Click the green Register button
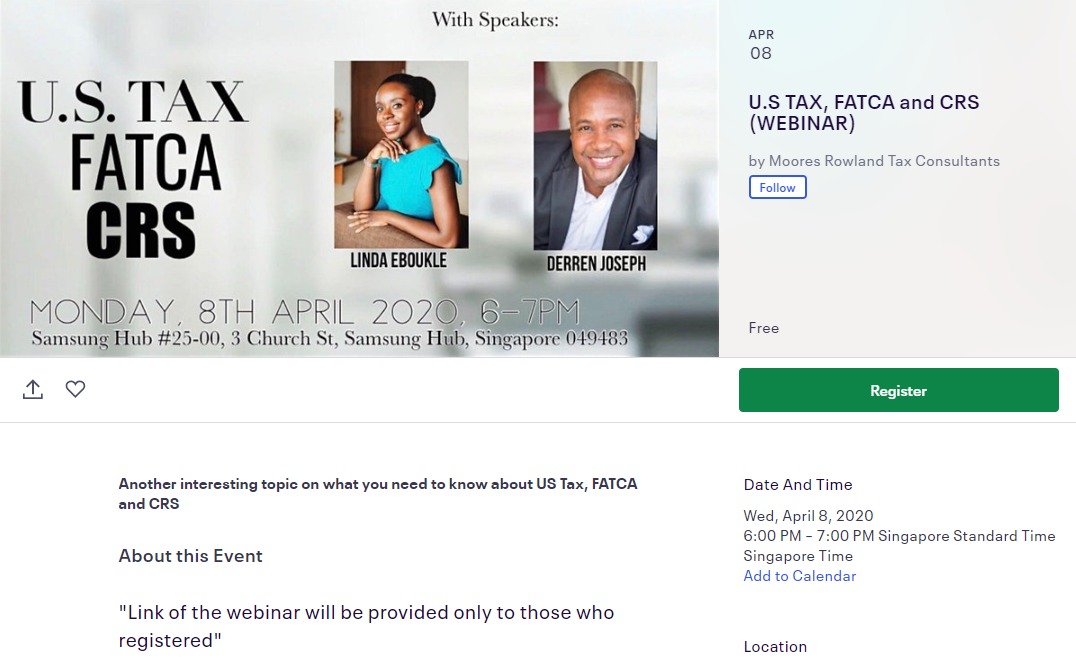 (x=898, y=390)
